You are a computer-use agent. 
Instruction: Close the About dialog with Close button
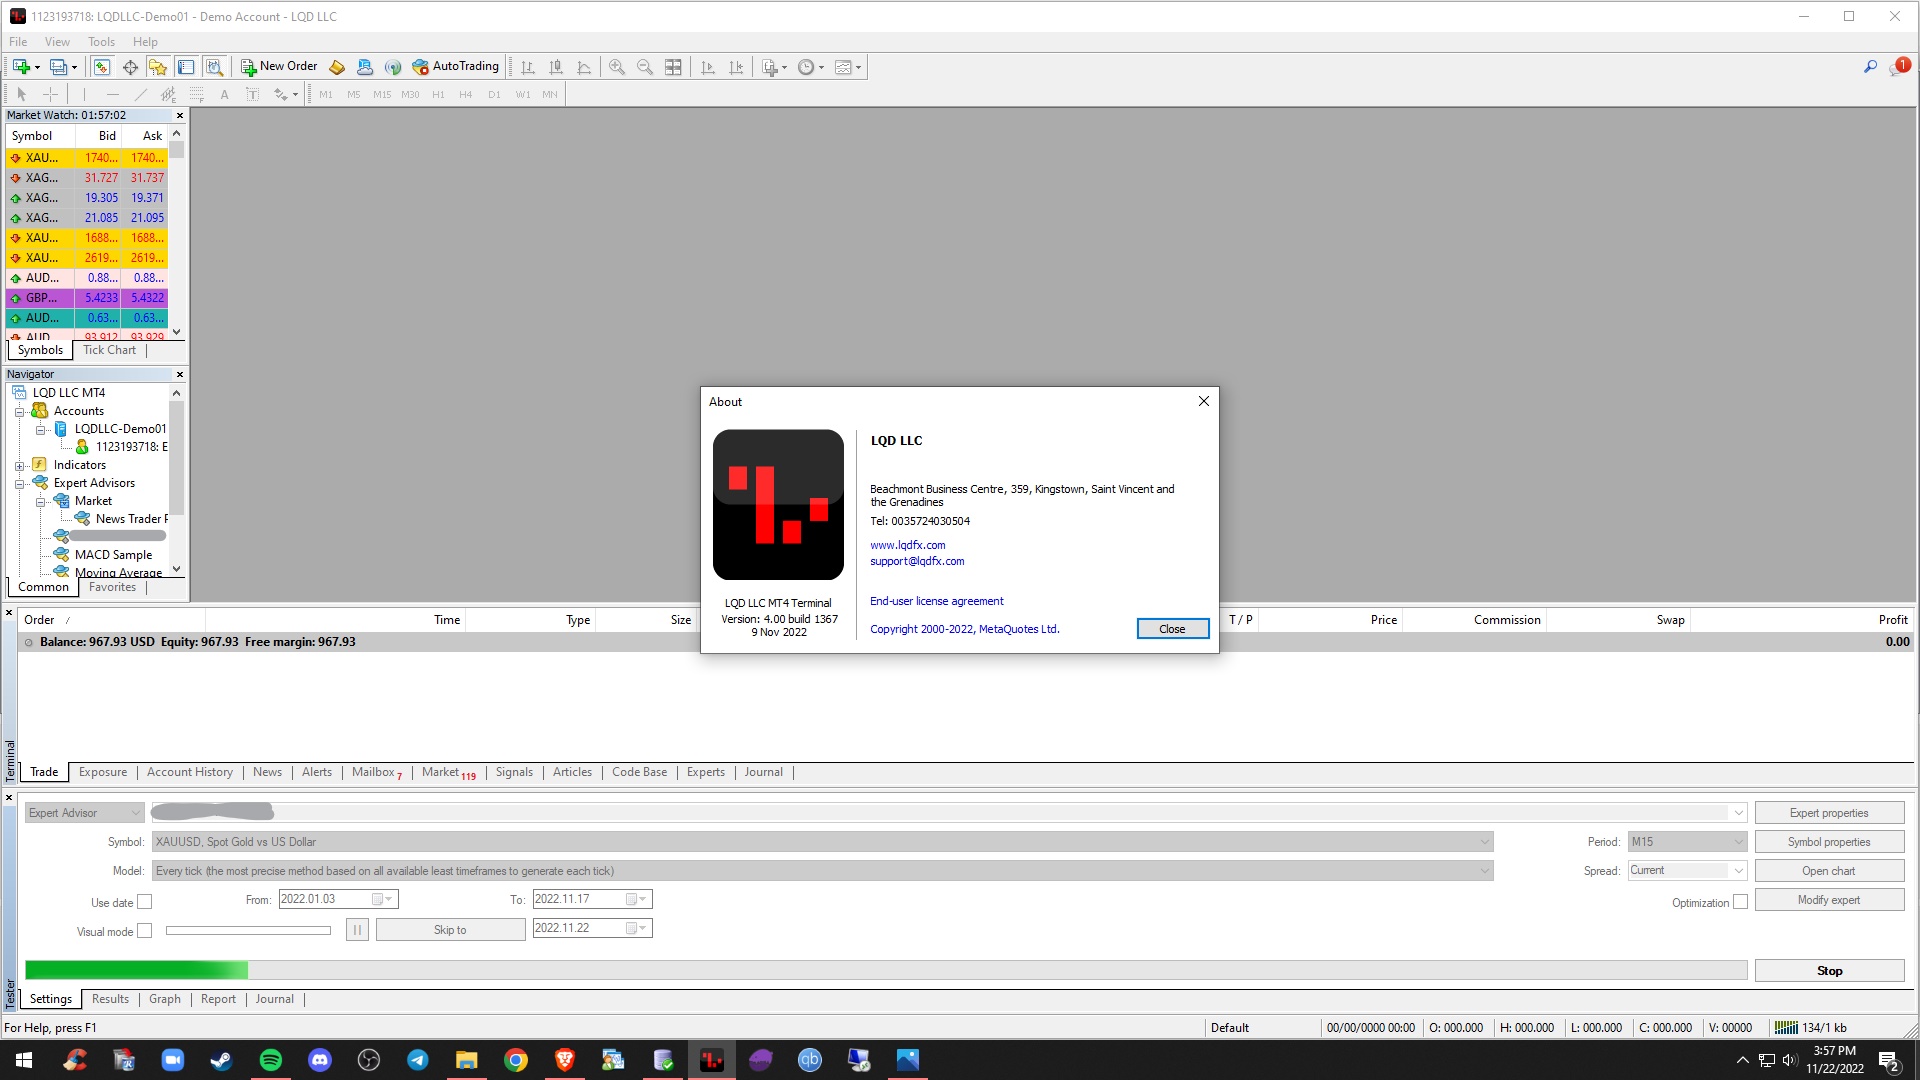(1172, 629)
